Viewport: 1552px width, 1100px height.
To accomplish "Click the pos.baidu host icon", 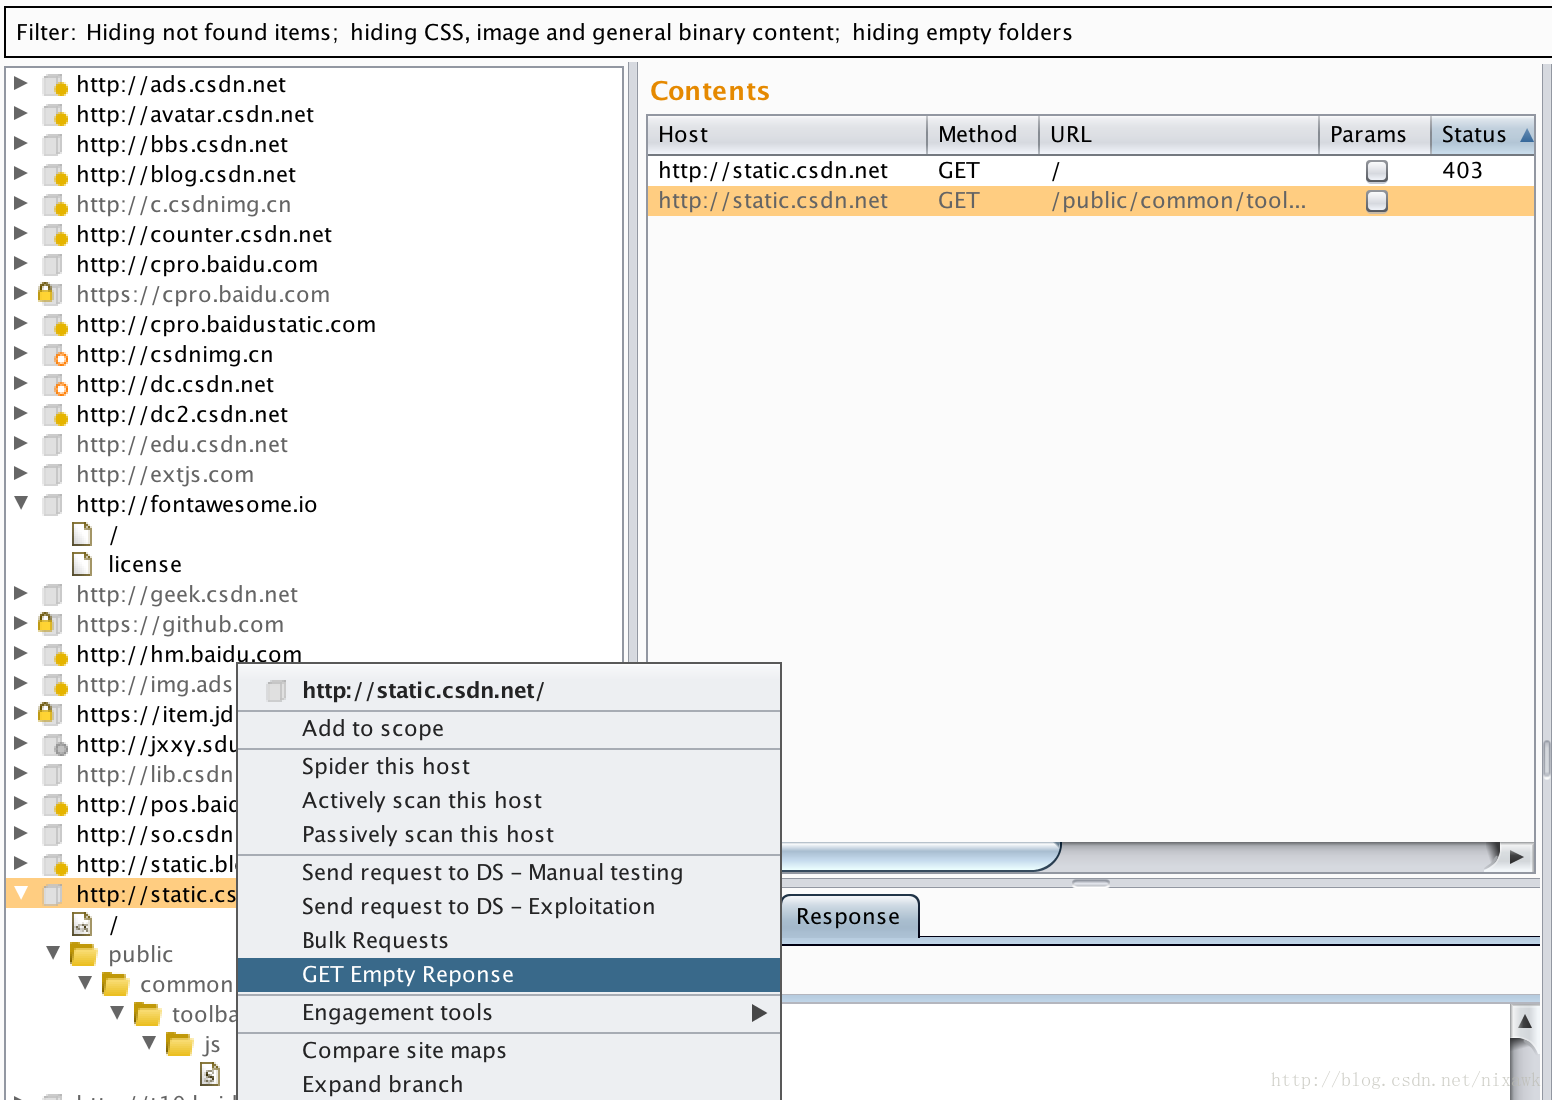I will click(55, 805).
